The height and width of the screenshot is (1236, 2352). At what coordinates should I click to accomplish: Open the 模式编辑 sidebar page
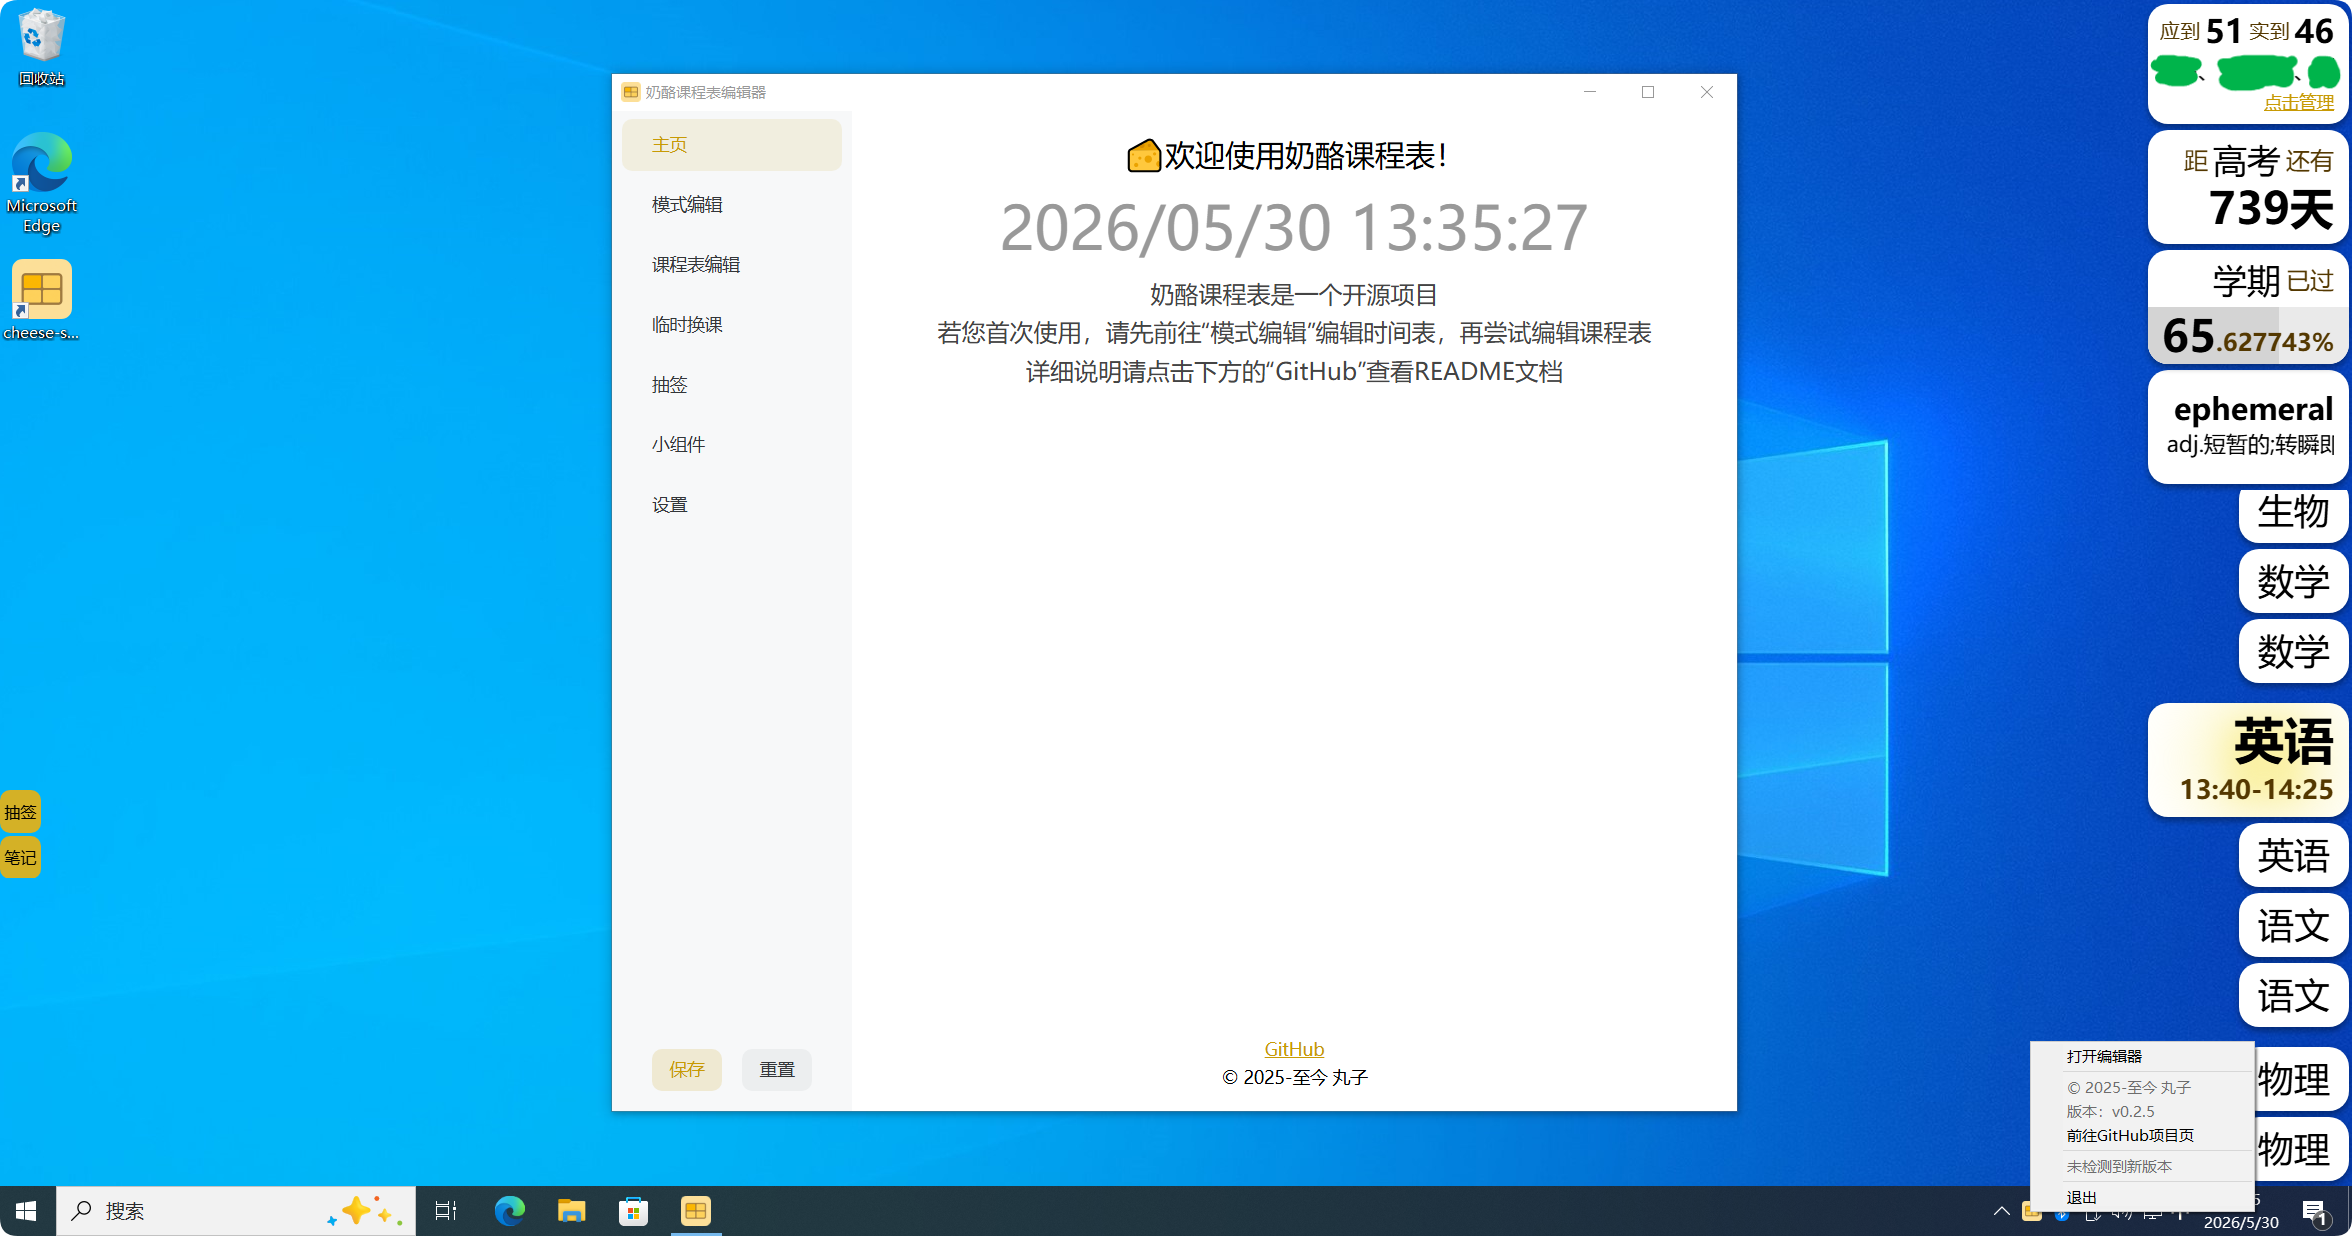coord(732,205)
